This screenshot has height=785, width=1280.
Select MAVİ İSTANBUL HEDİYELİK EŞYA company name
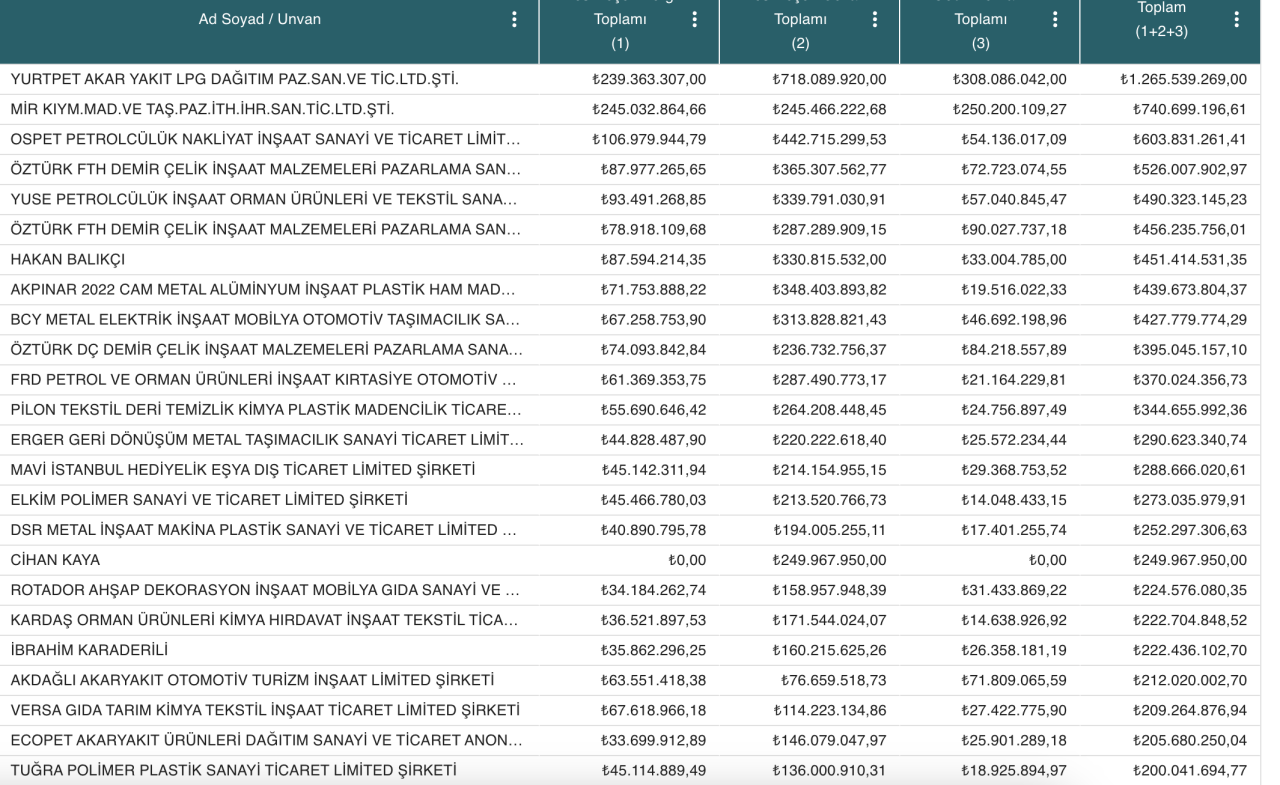[x=242, y=470]
